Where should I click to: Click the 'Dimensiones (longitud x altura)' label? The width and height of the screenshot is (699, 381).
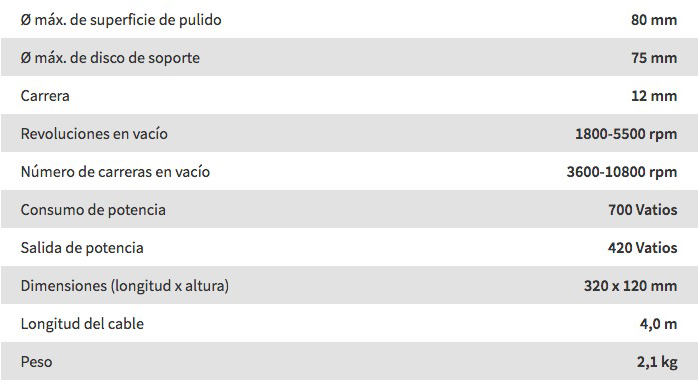coord(125,286)
